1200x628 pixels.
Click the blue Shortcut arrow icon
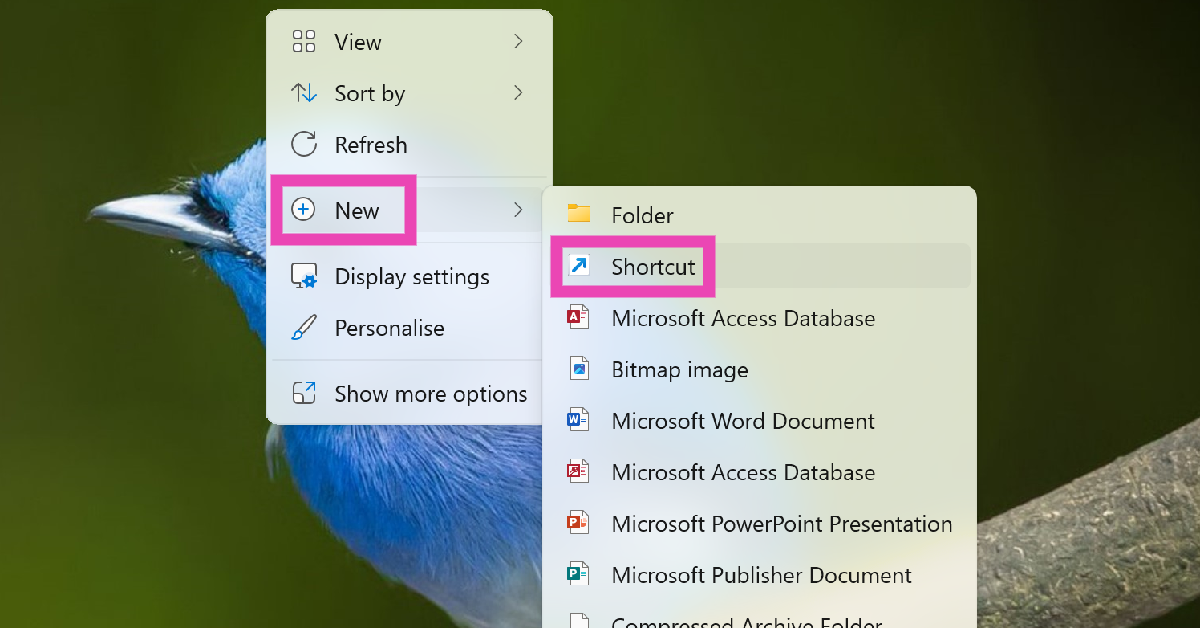pos(579,266)
